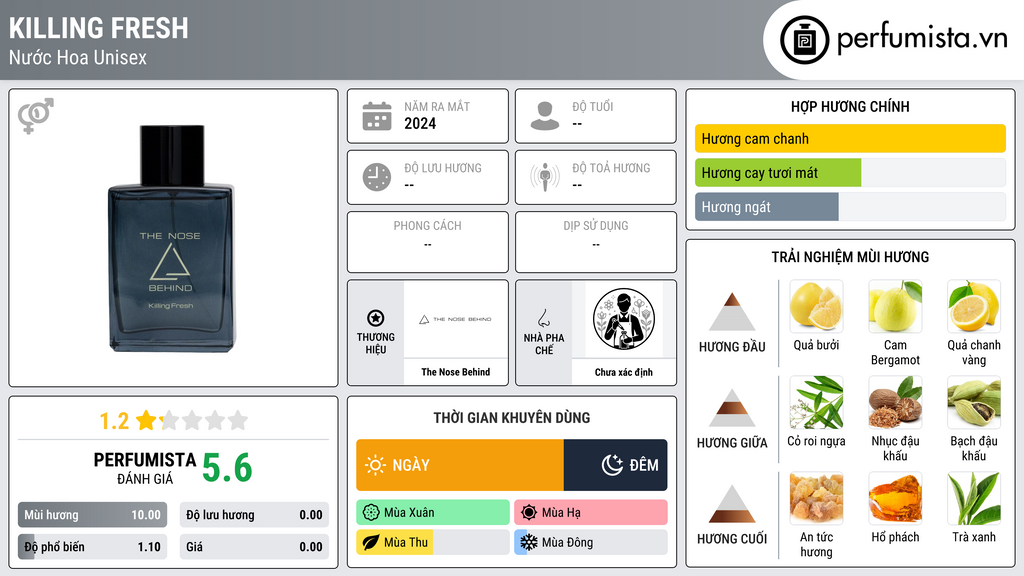
Task: Click the snowflake icon for Mùa Đông
Action: point(529,542)
